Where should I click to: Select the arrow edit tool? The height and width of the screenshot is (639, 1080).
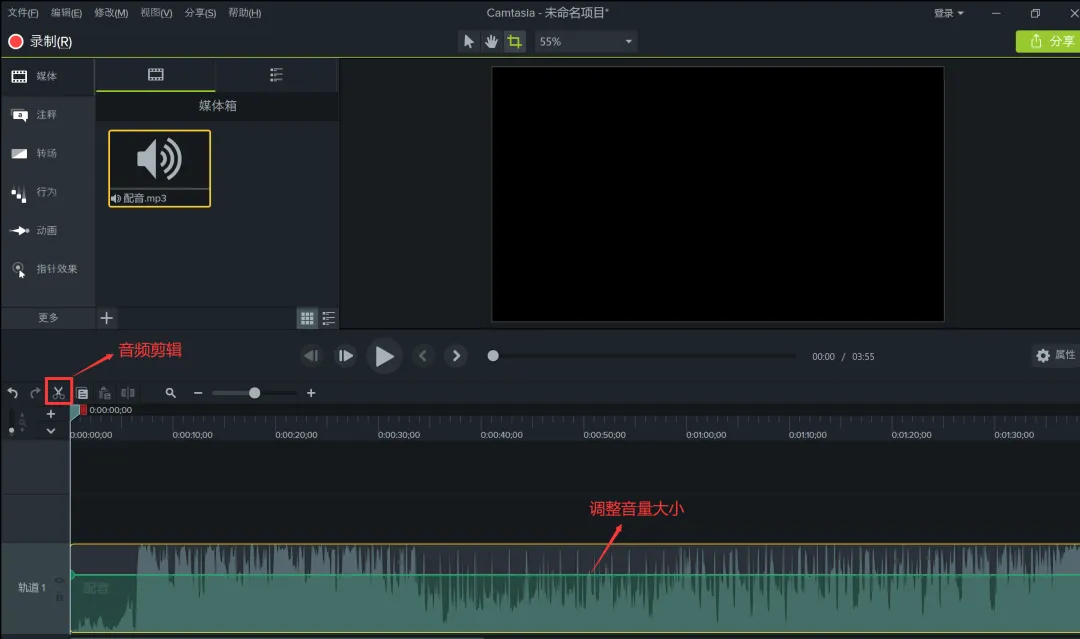point(468,41)
